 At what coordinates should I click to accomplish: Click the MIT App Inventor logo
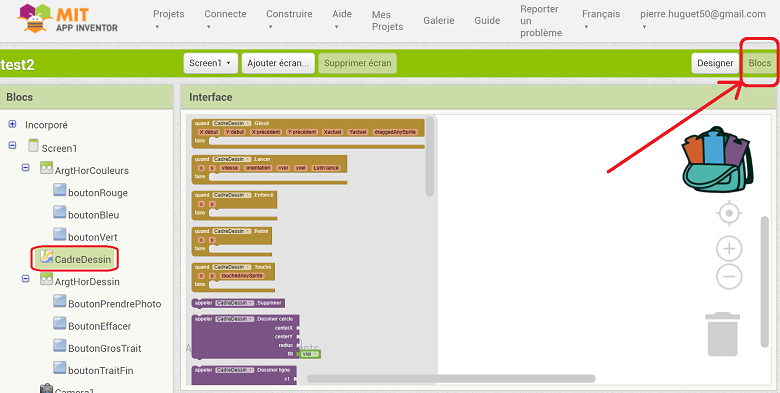tap(68, 19)
